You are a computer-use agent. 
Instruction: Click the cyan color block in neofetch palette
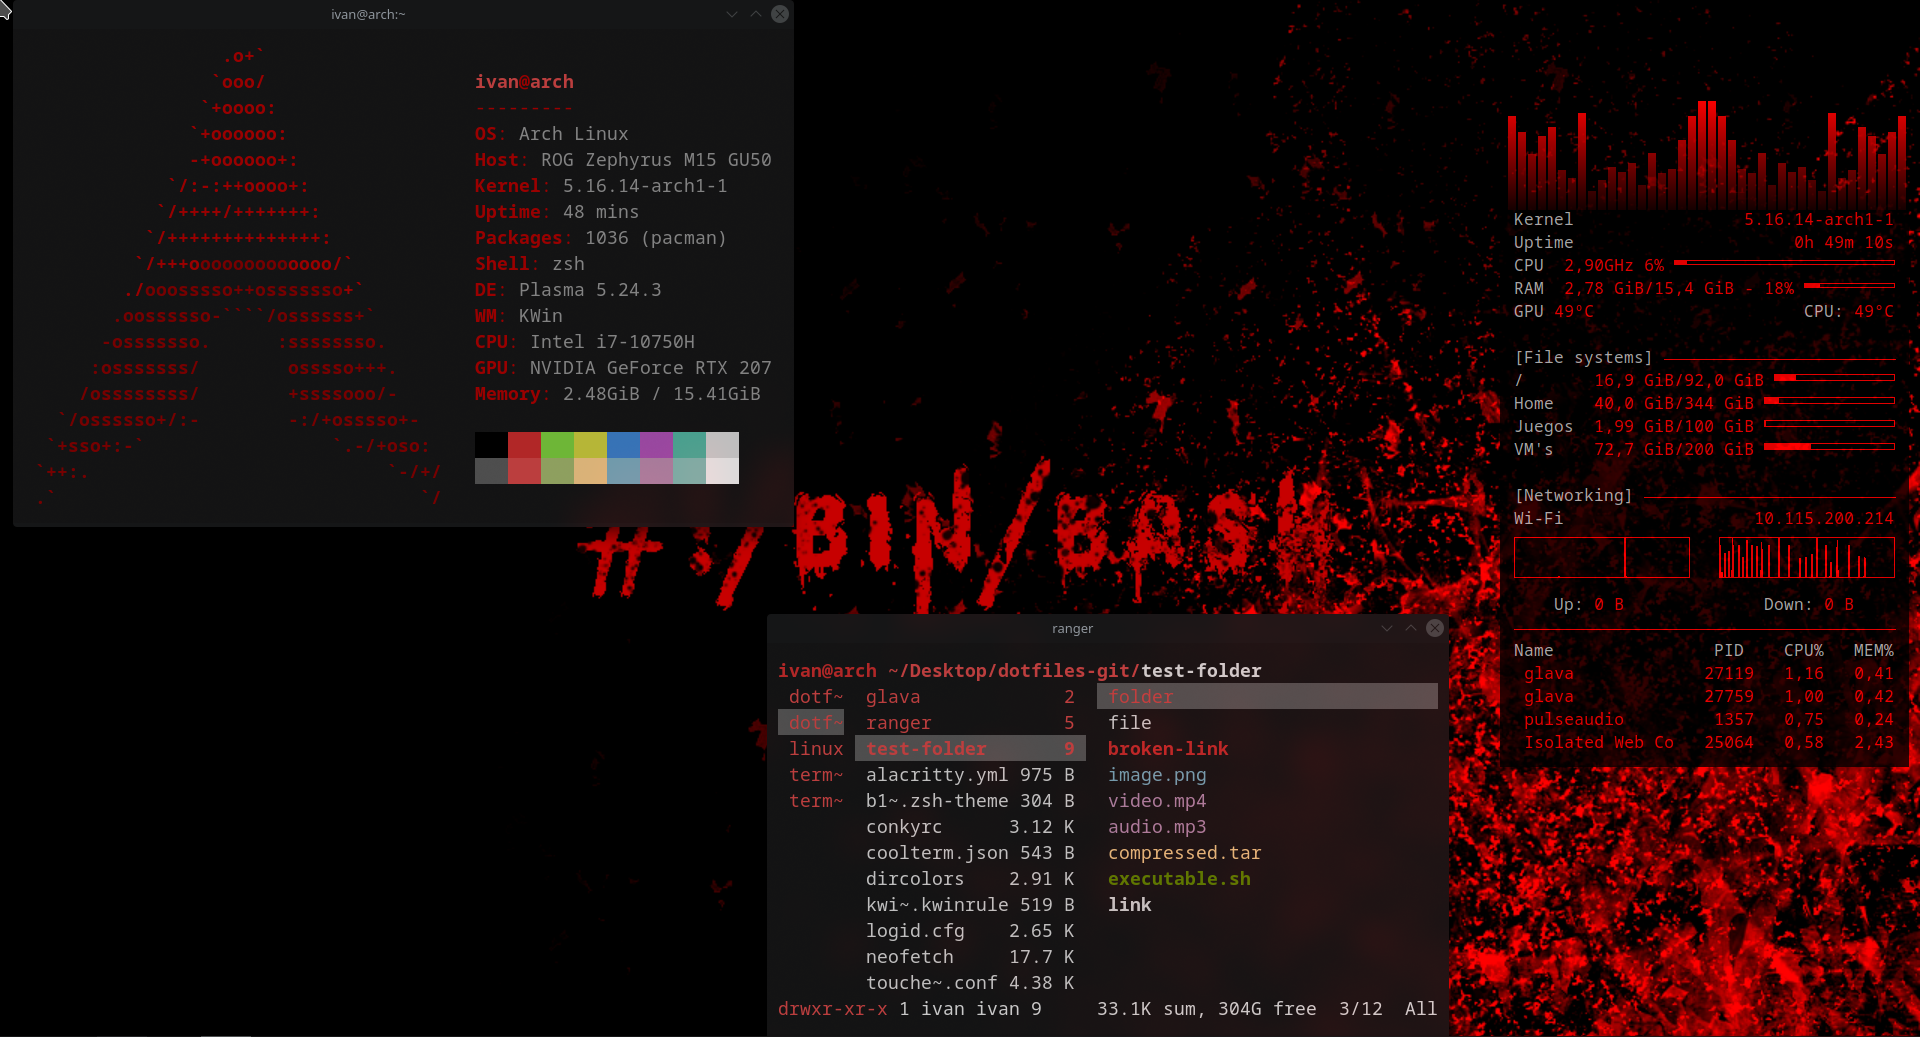pyautogui.click(x=689, y=445)
